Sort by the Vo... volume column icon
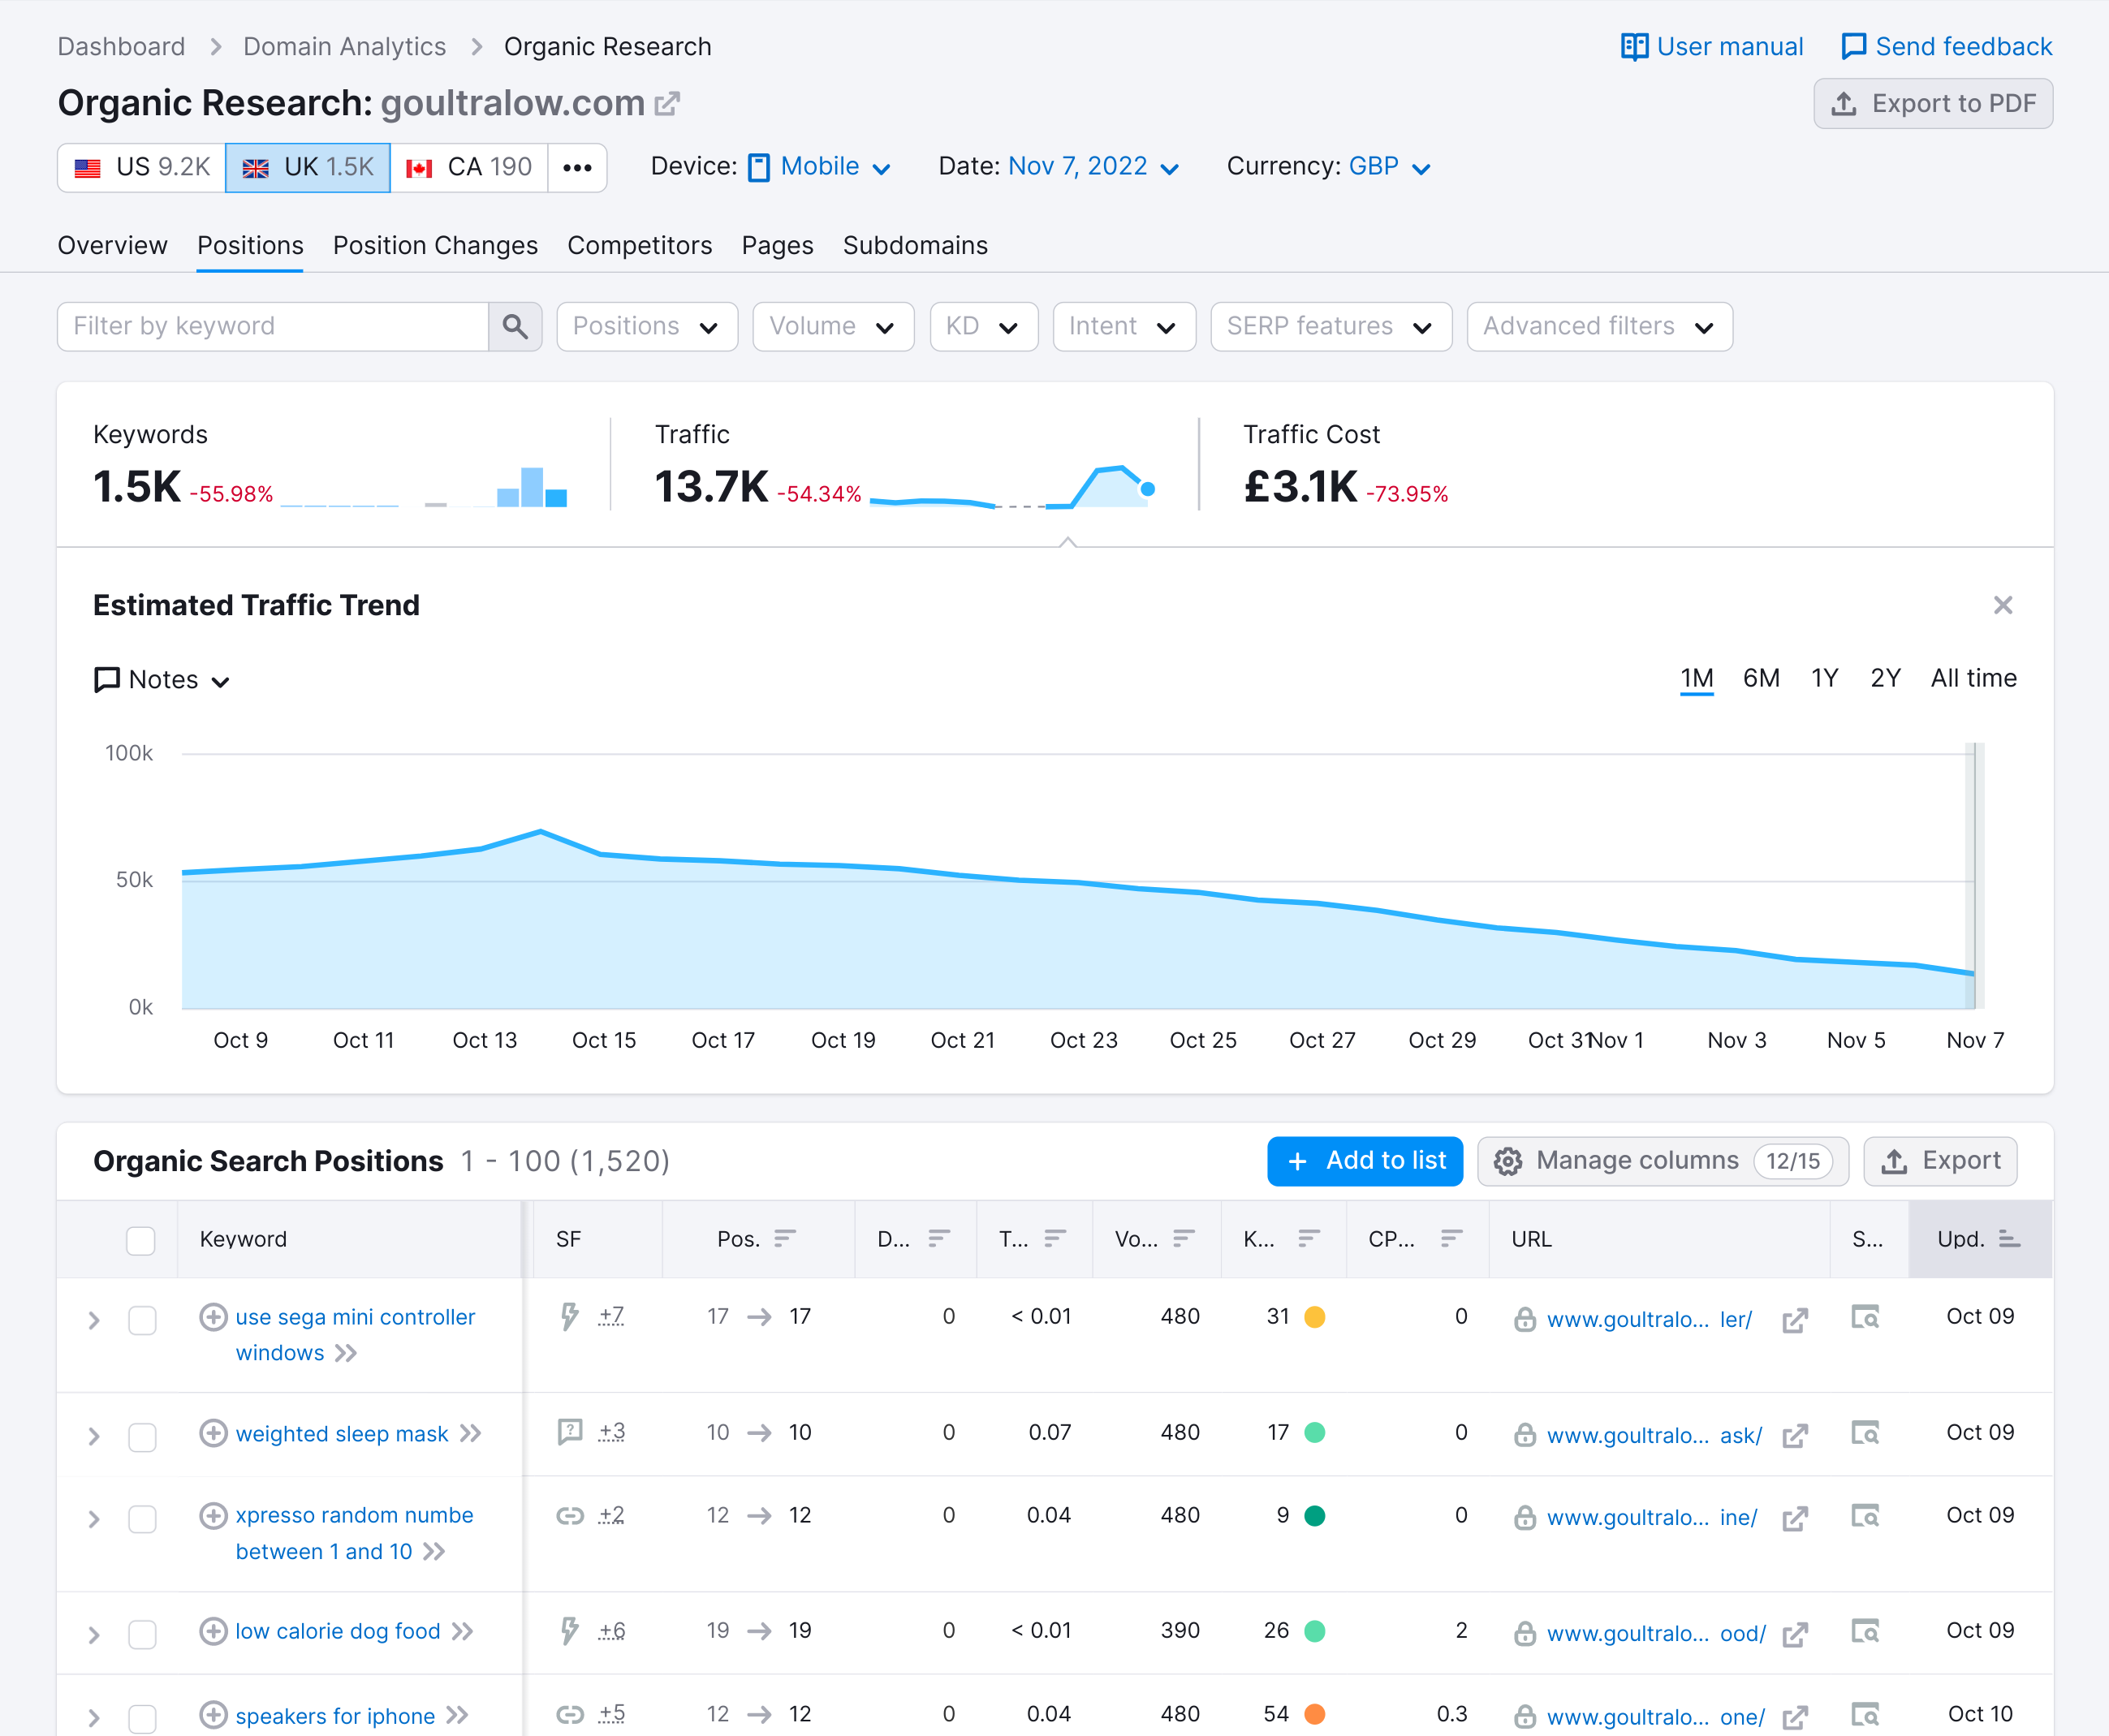This screenshot has height=1736, width=2109. coord(1184,1240)
